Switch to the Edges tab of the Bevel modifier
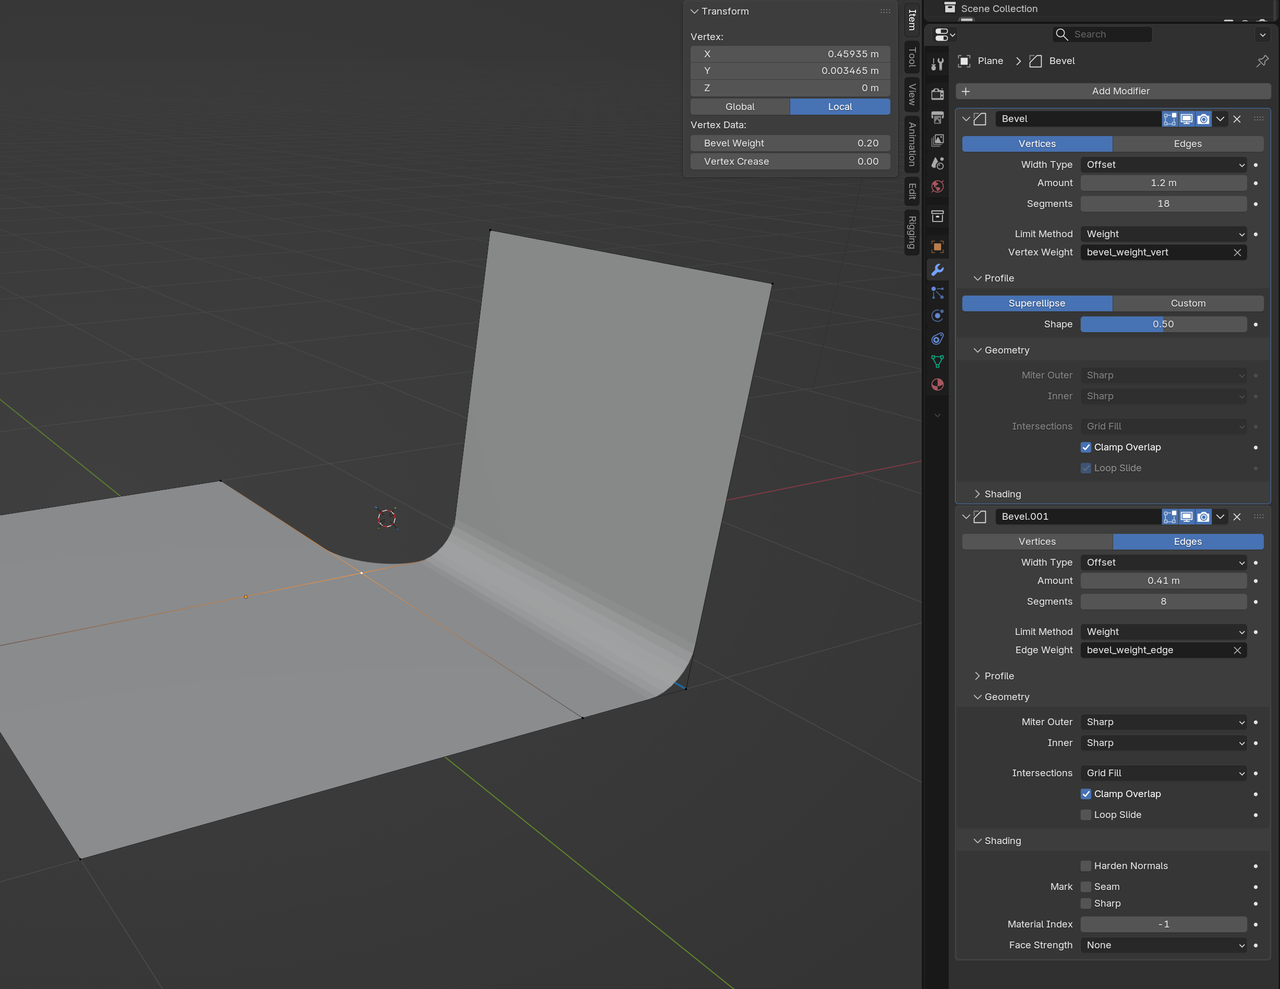This screenshot has width=1280, height=989. point(1187,143)
